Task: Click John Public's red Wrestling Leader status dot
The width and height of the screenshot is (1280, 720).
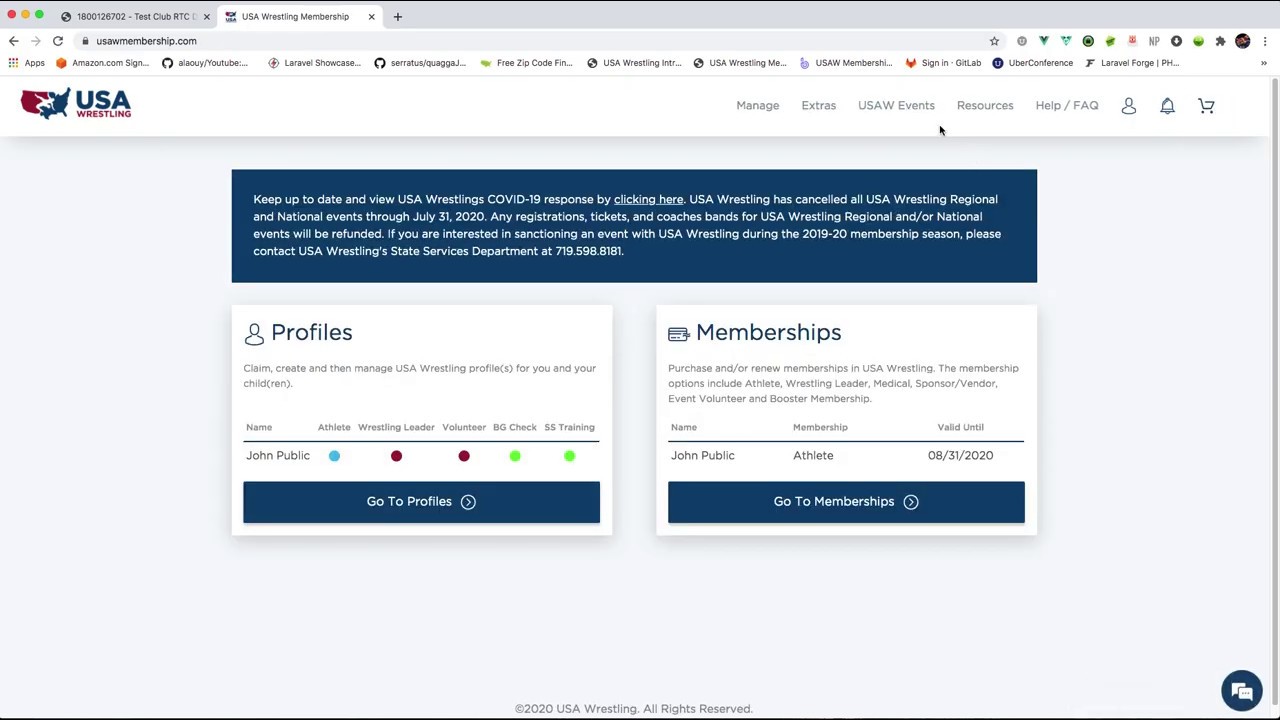Action: click(x=396, y=456)
